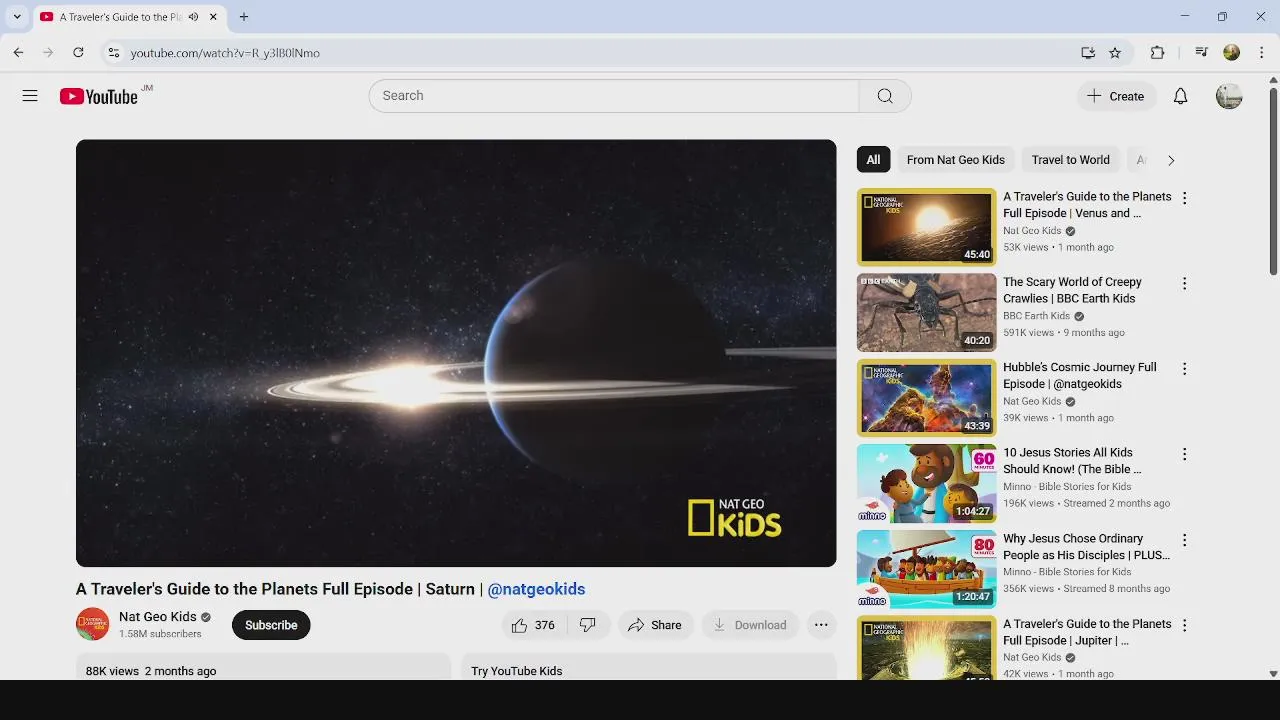Open the Create button
This screenshot has height=720, width=1280.
[x=1116, y=96]
